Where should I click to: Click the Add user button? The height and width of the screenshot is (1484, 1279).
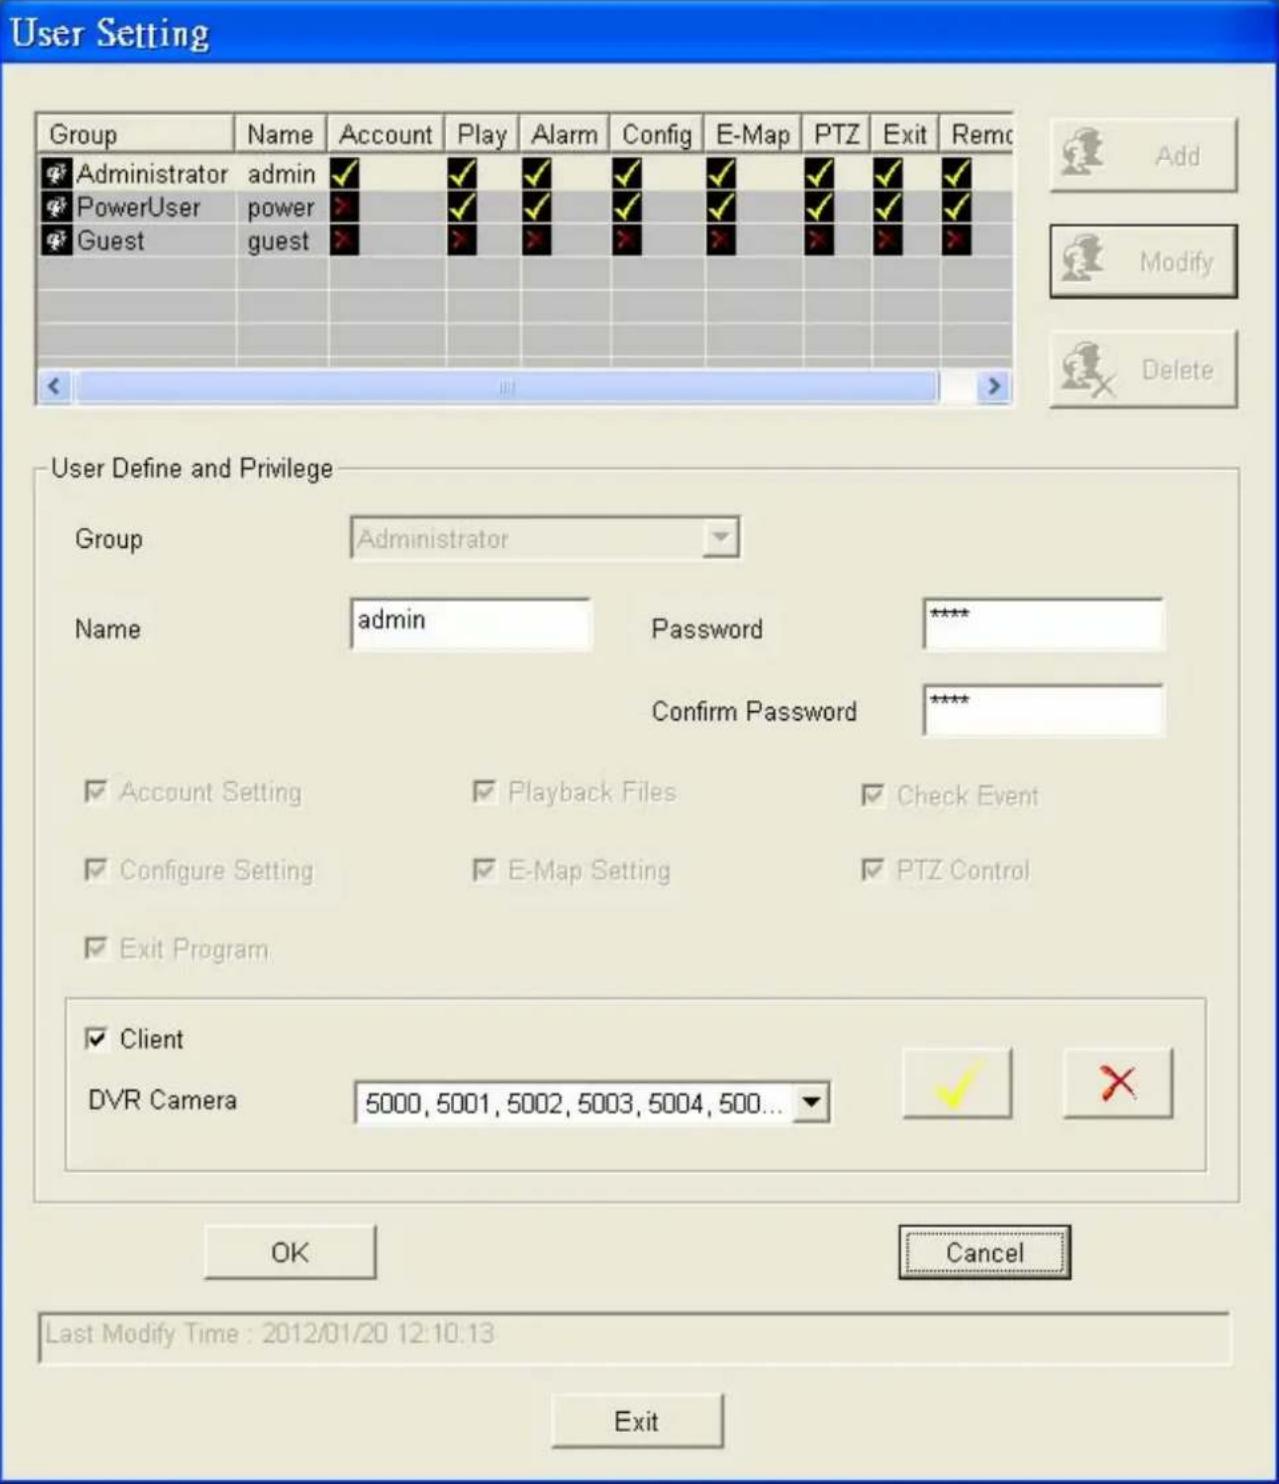(x=1143, y=155)
